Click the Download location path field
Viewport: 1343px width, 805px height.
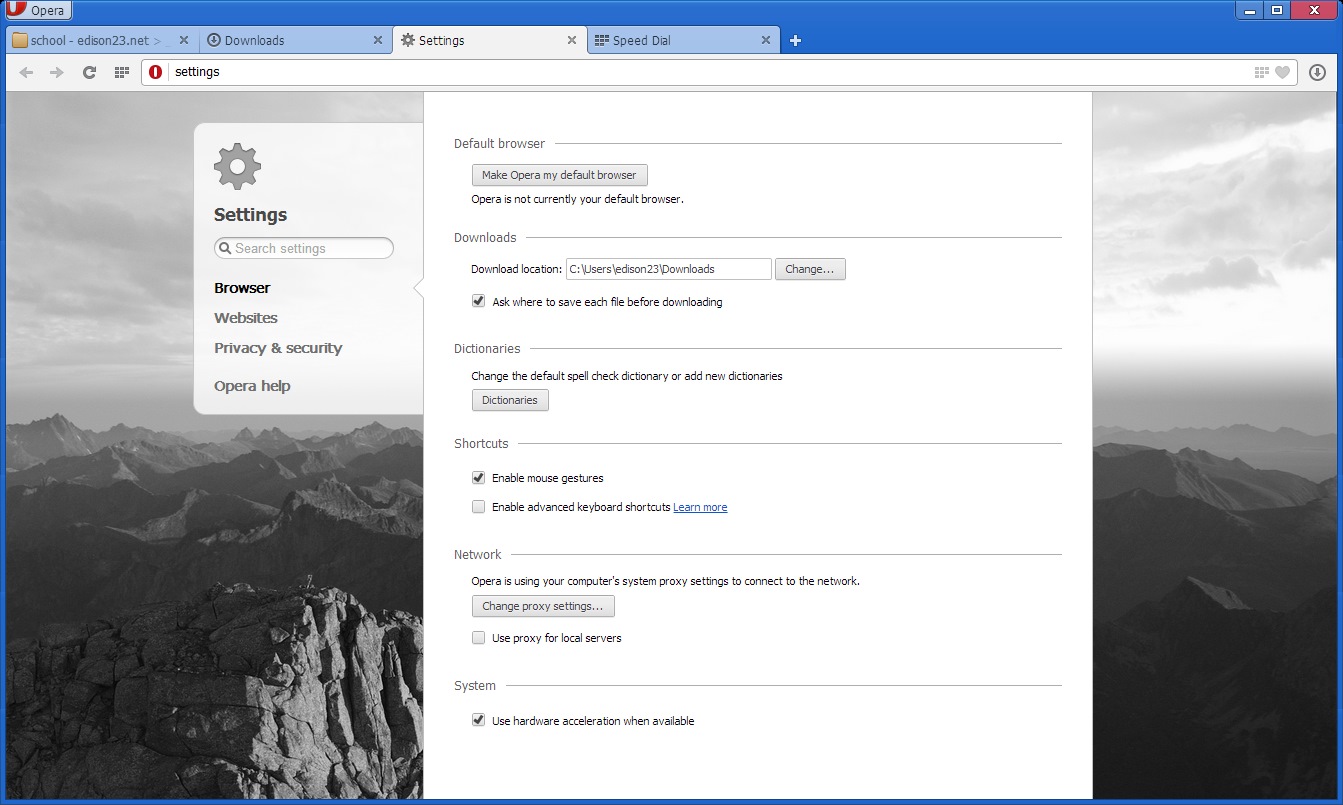tap(669, 269)
